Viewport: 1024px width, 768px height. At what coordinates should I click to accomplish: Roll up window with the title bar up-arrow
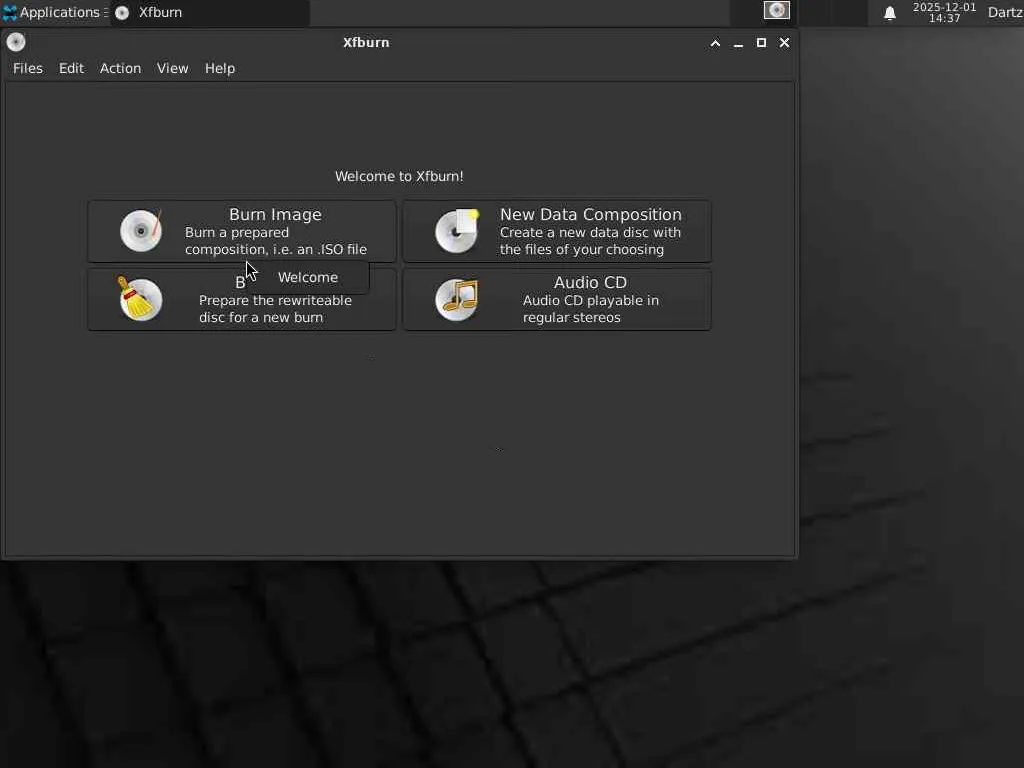(x=715, y=43)
